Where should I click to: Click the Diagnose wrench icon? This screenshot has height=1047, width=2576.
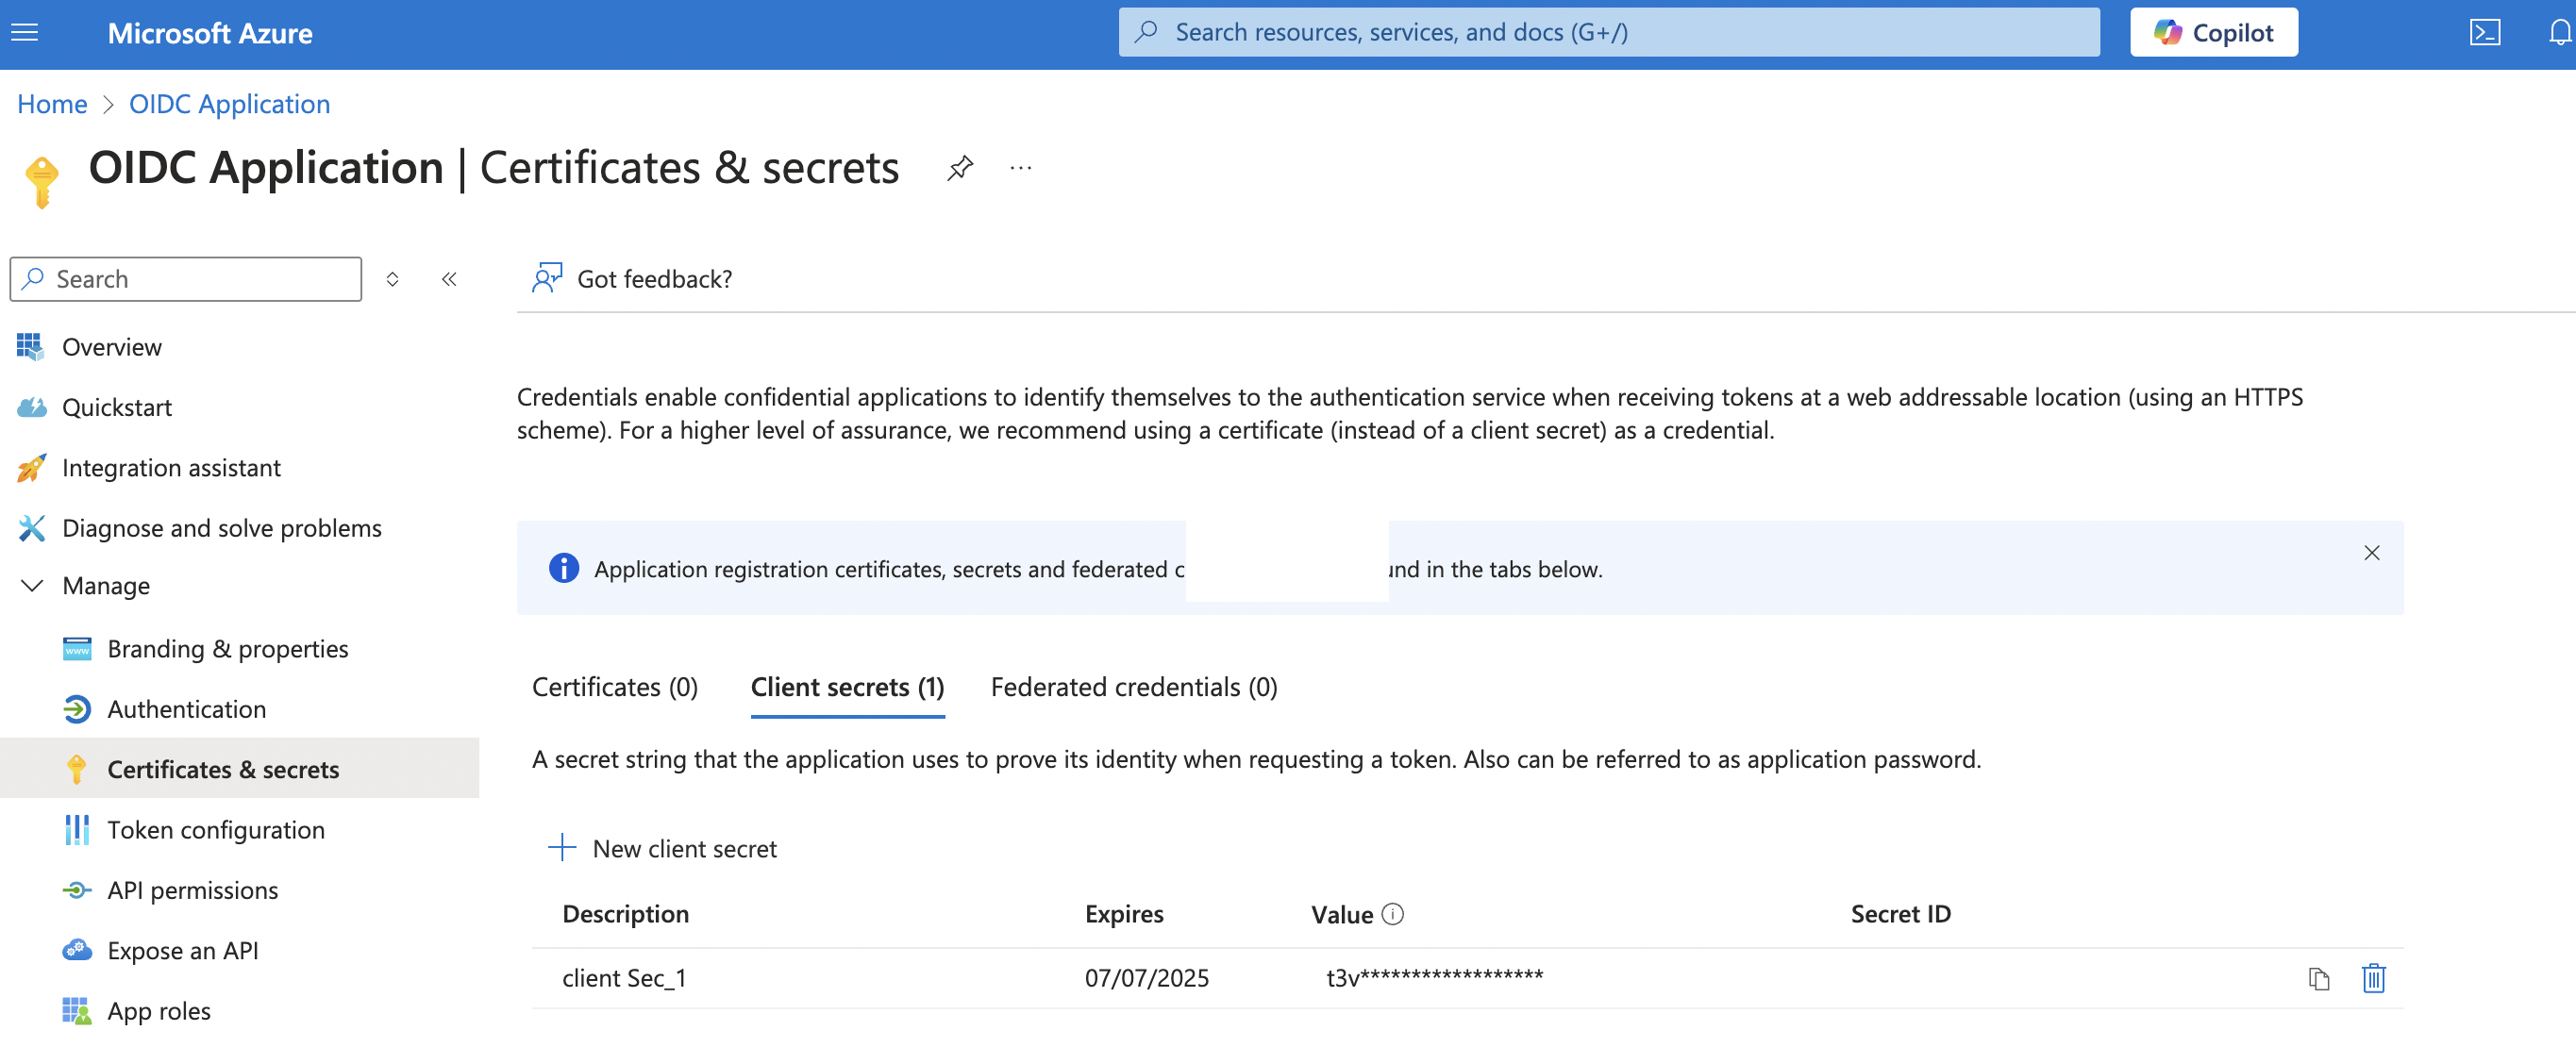(31, 527)
